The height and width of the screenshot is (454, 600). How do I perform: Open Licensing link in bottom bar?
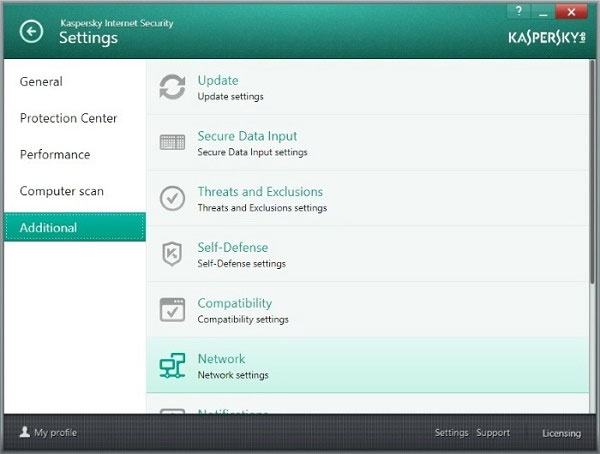coord(561,433)
